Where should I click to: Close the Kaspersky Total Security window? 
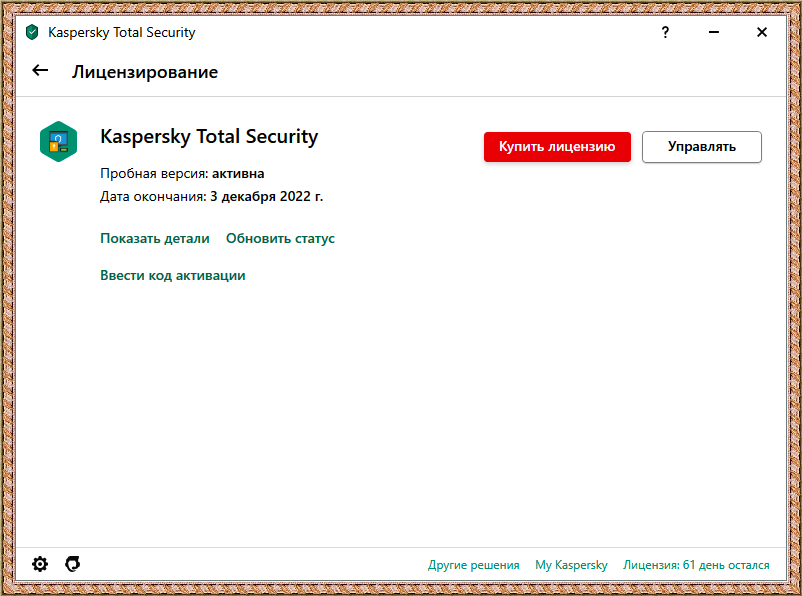[762, 32]
